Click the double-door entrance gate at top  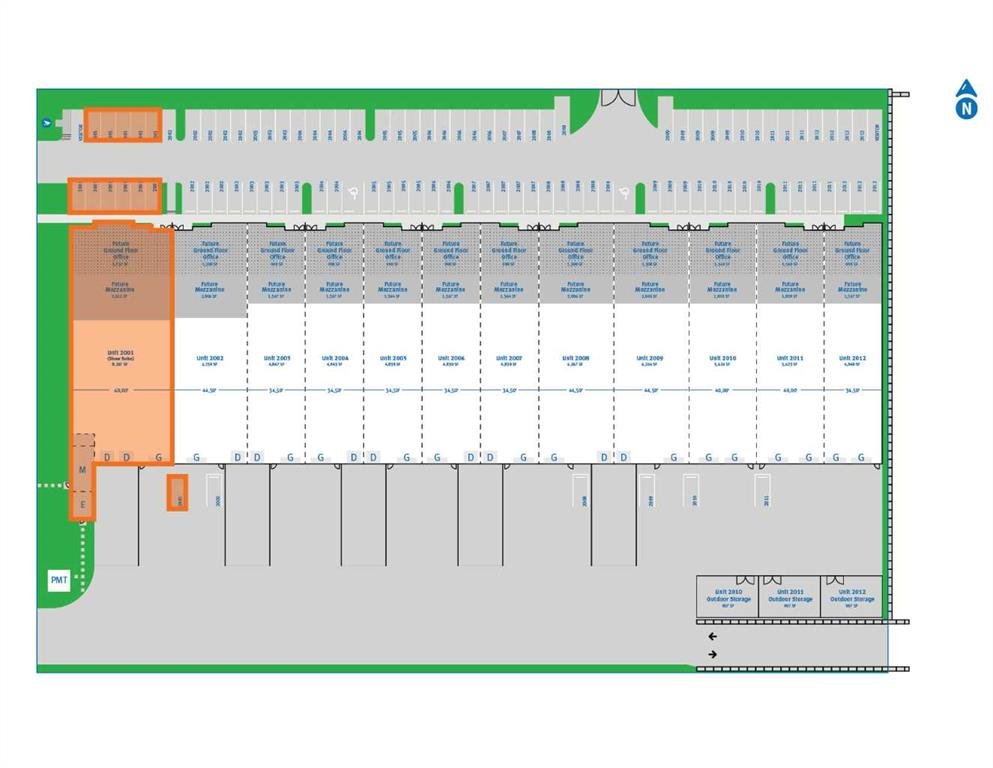[x=617, y=98]
